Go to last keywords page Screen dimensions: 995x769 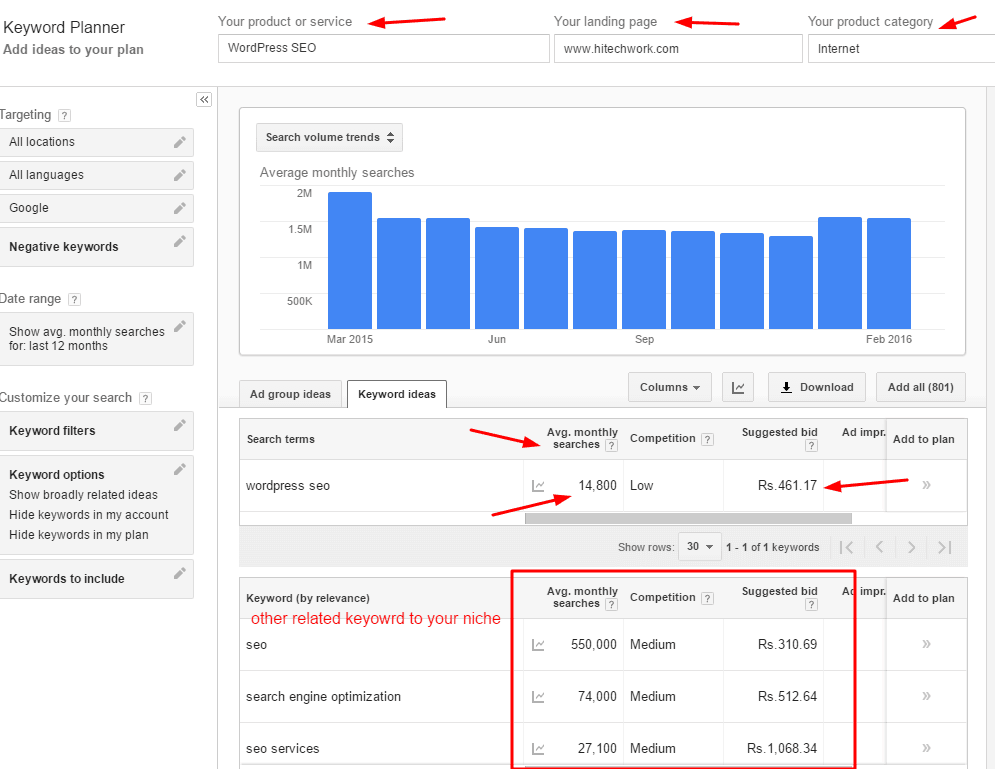tap(944, 547)
